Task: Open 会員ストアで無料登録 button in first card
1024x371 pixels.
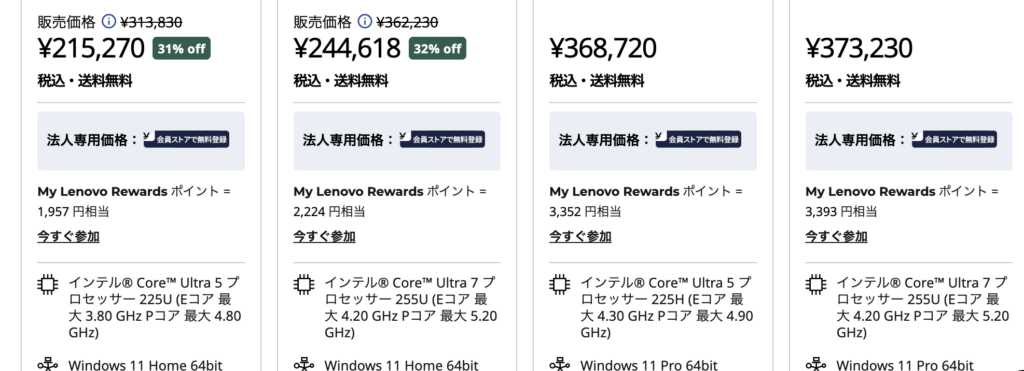Action: point(186,139)
